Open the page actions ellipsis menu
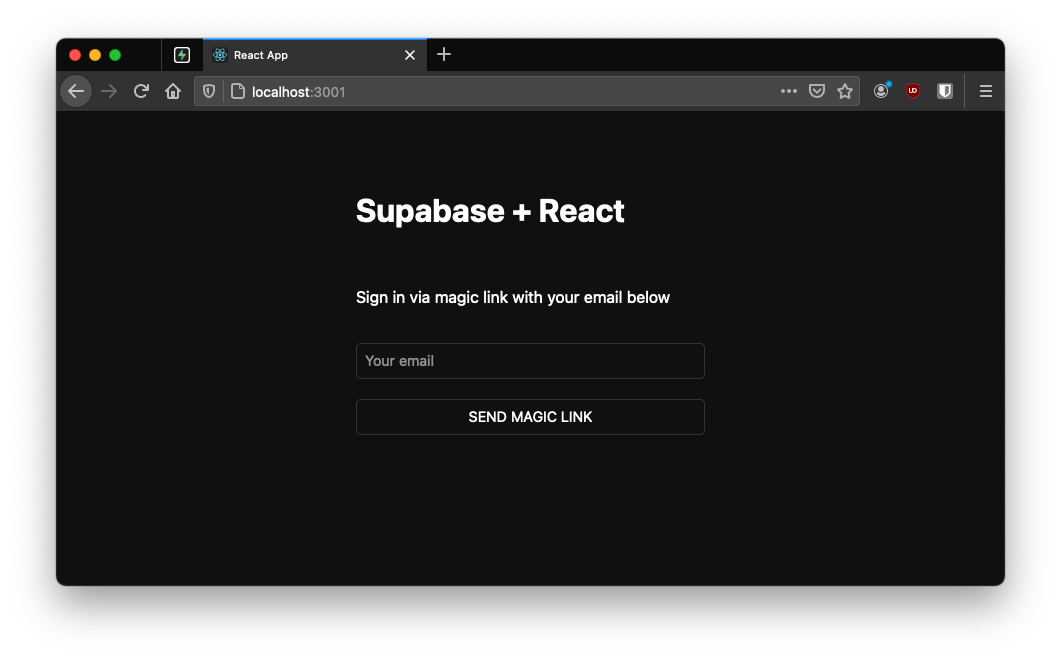The height and width of the screenshot is (660, 1061). tap(789, 90)
